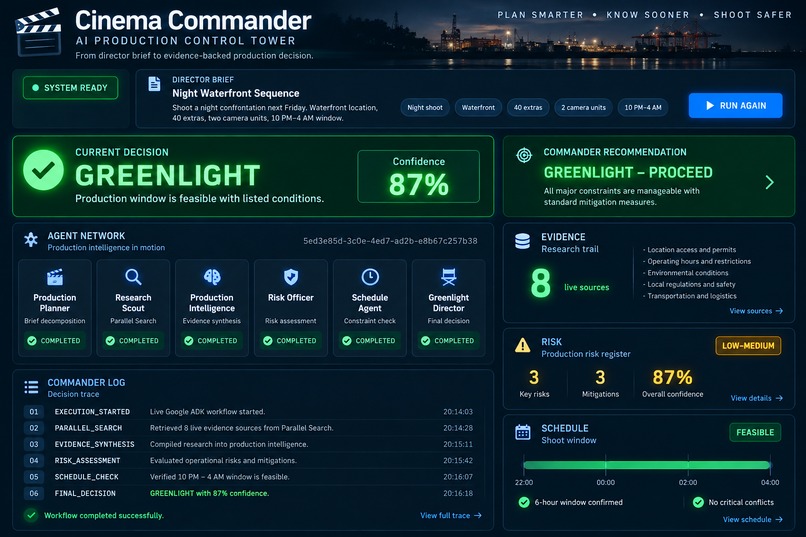Click the green shoot window timeline bar
The image size is (806, 537).
pos(647,465)
